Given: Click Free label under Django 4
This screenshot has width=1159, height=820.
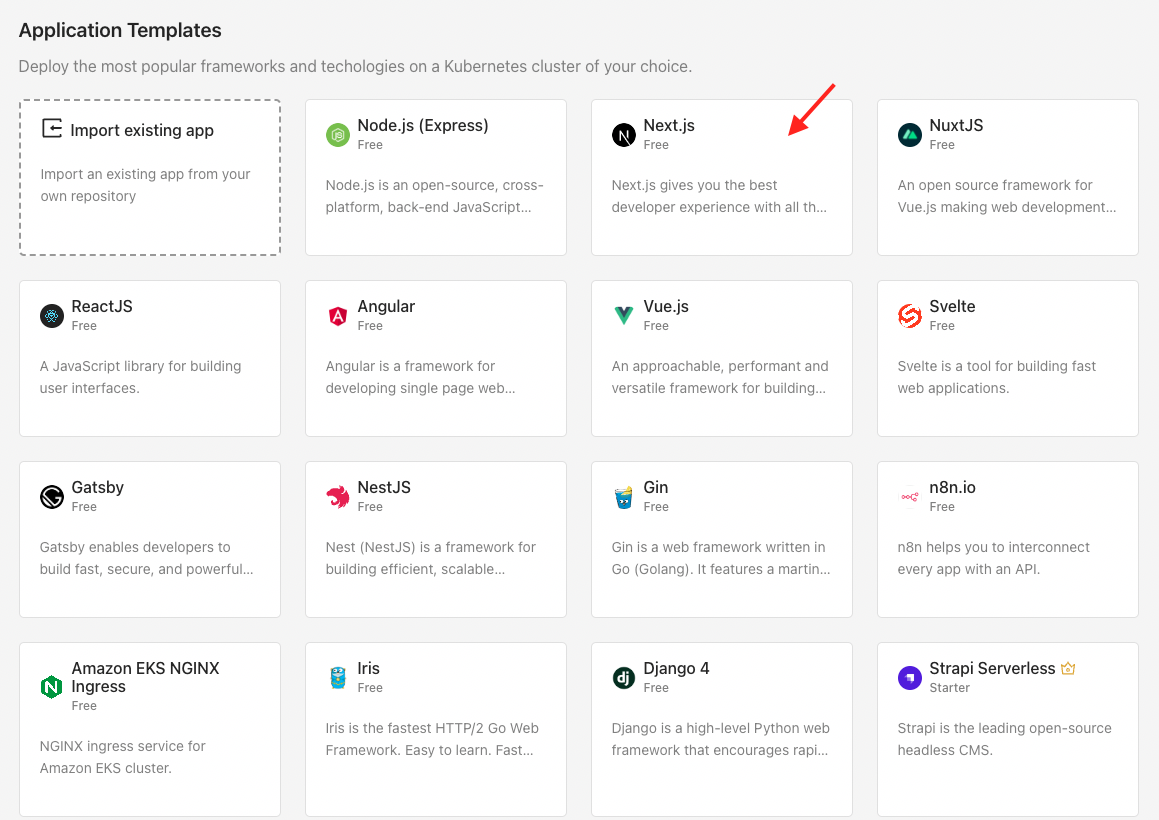Looking at the screenshot, I should click(x=656, y=688).
